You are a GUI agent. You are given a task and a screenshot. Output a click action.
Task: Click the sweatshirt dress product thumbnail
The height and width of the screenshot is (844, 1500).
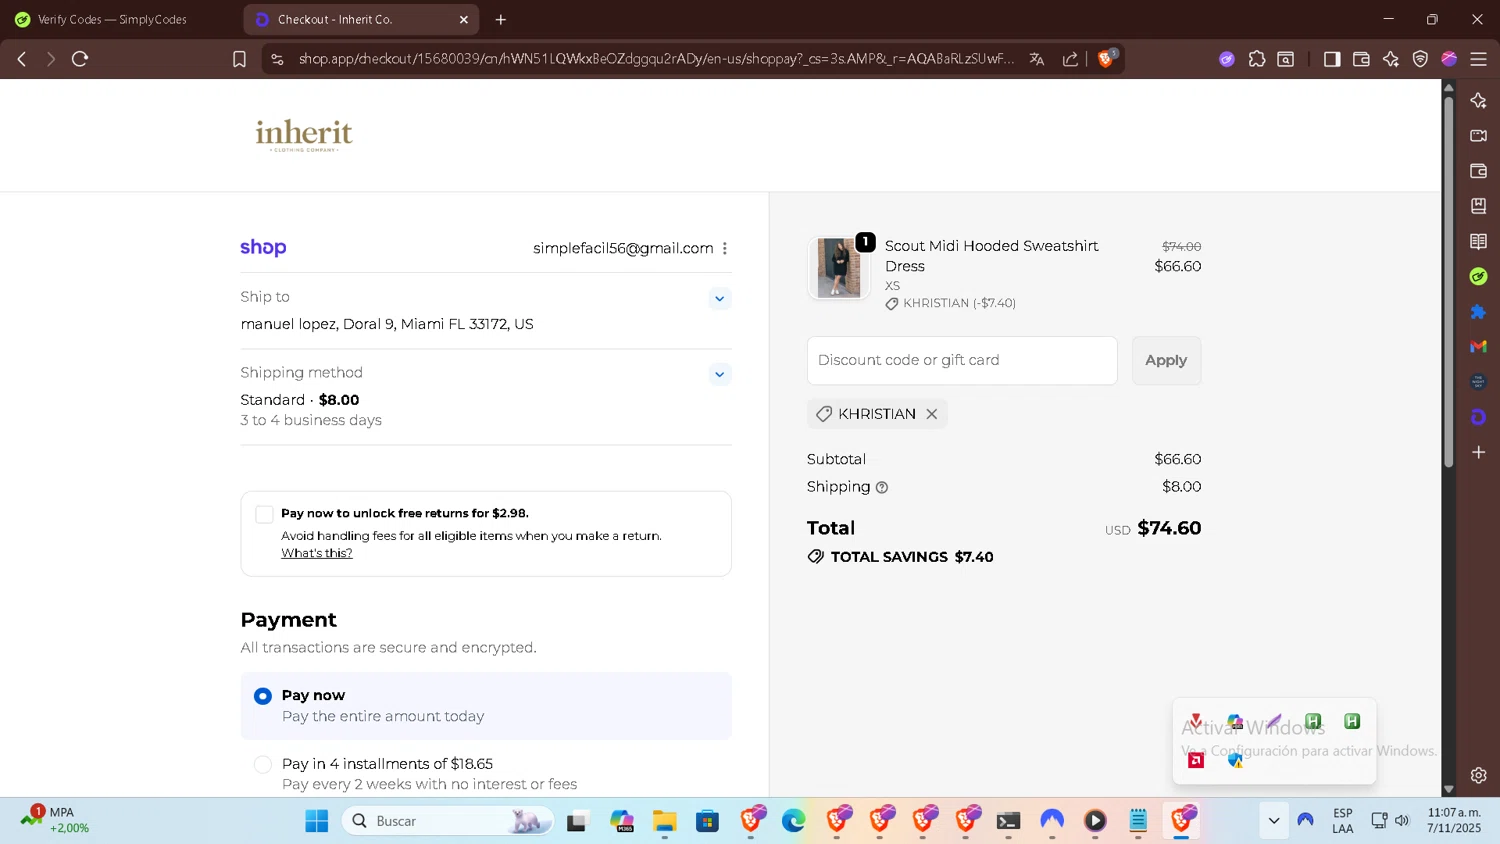click(x=838, y=268)
